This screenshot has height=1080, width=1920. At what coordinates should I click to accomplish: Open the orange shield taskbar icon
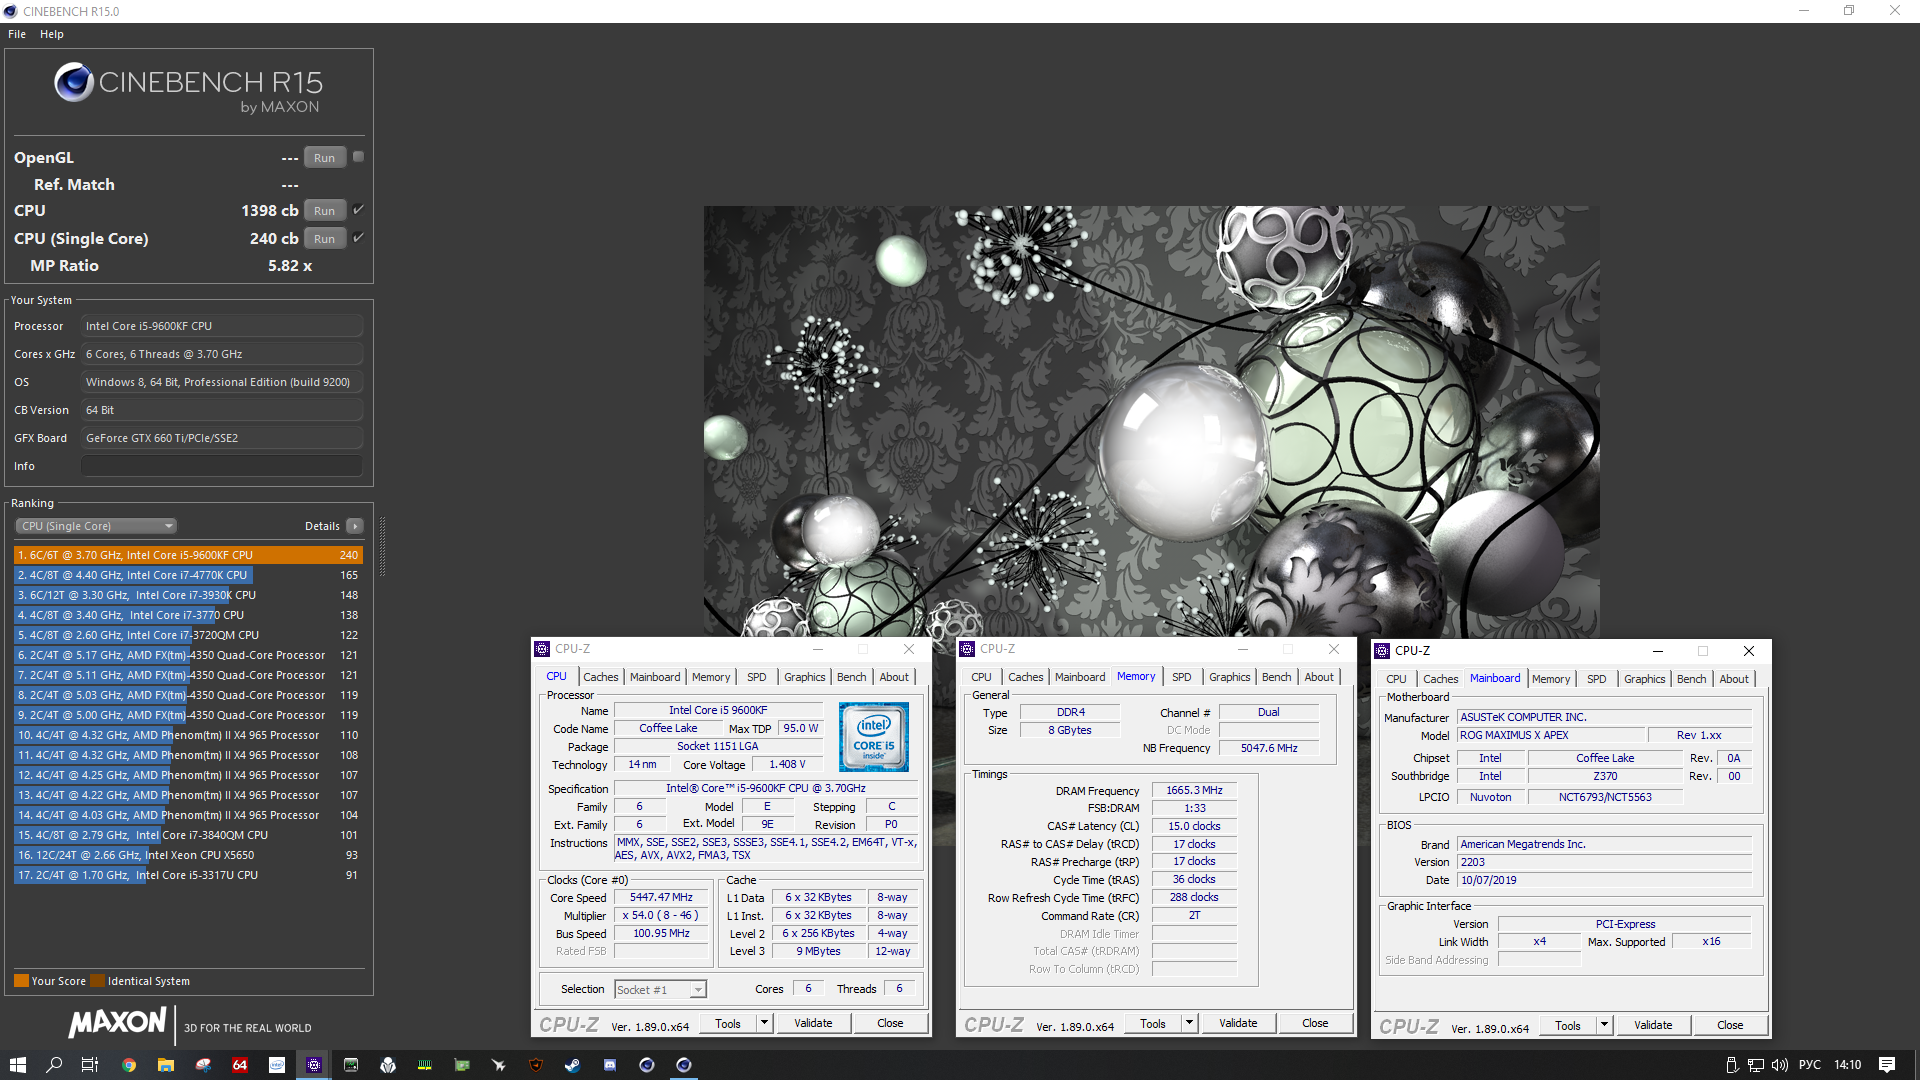[536, 1065]
